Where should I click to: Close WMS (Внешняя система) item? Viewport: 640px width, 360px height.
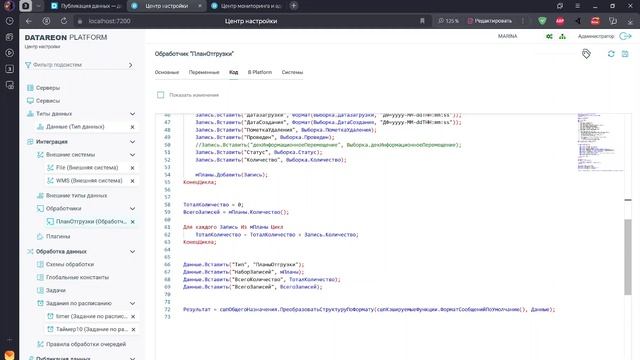pos(132,181)
